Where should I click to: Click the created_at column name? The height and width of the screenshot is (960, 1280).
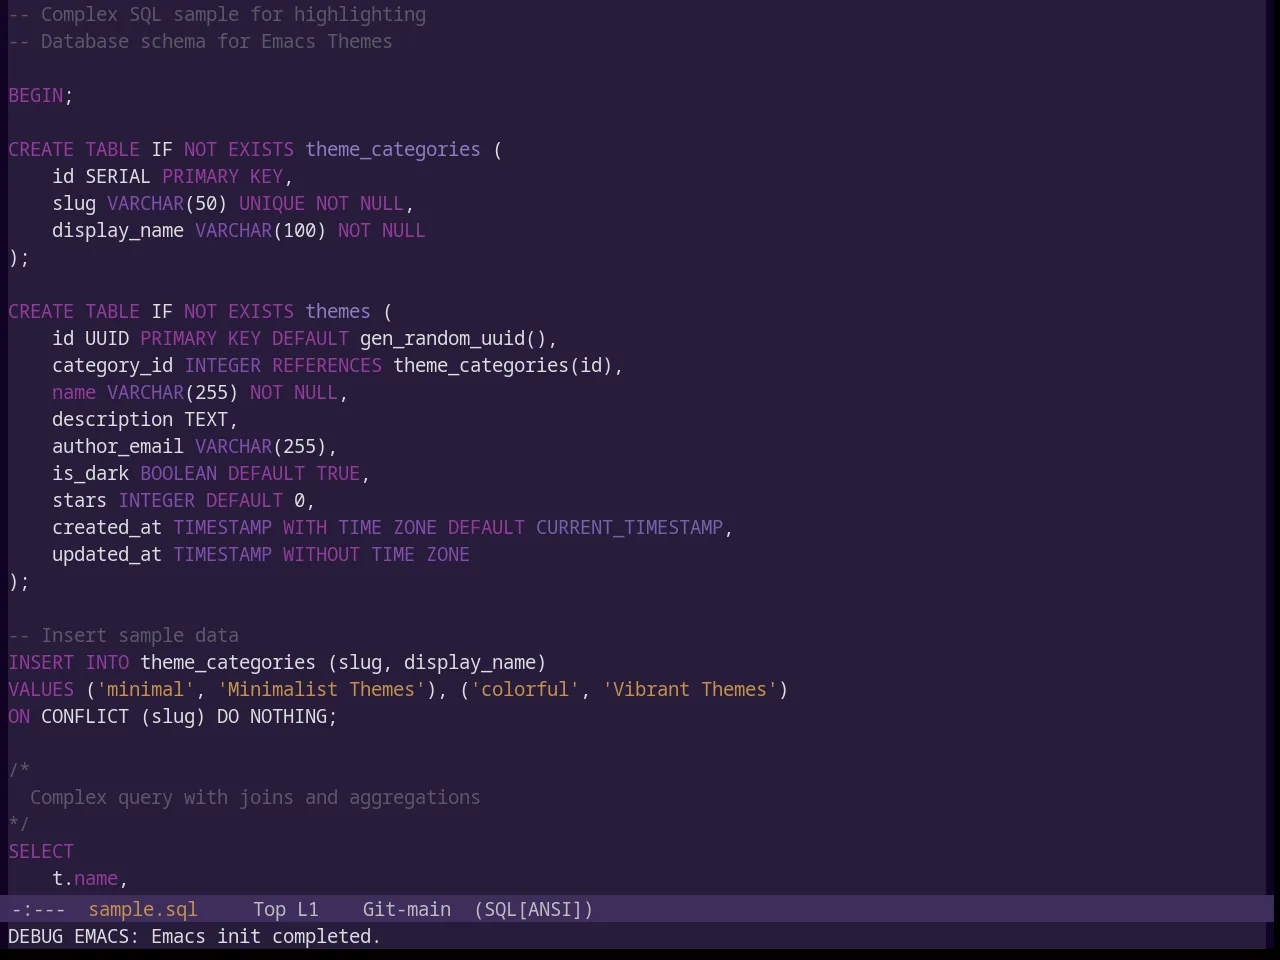(107, 527)
